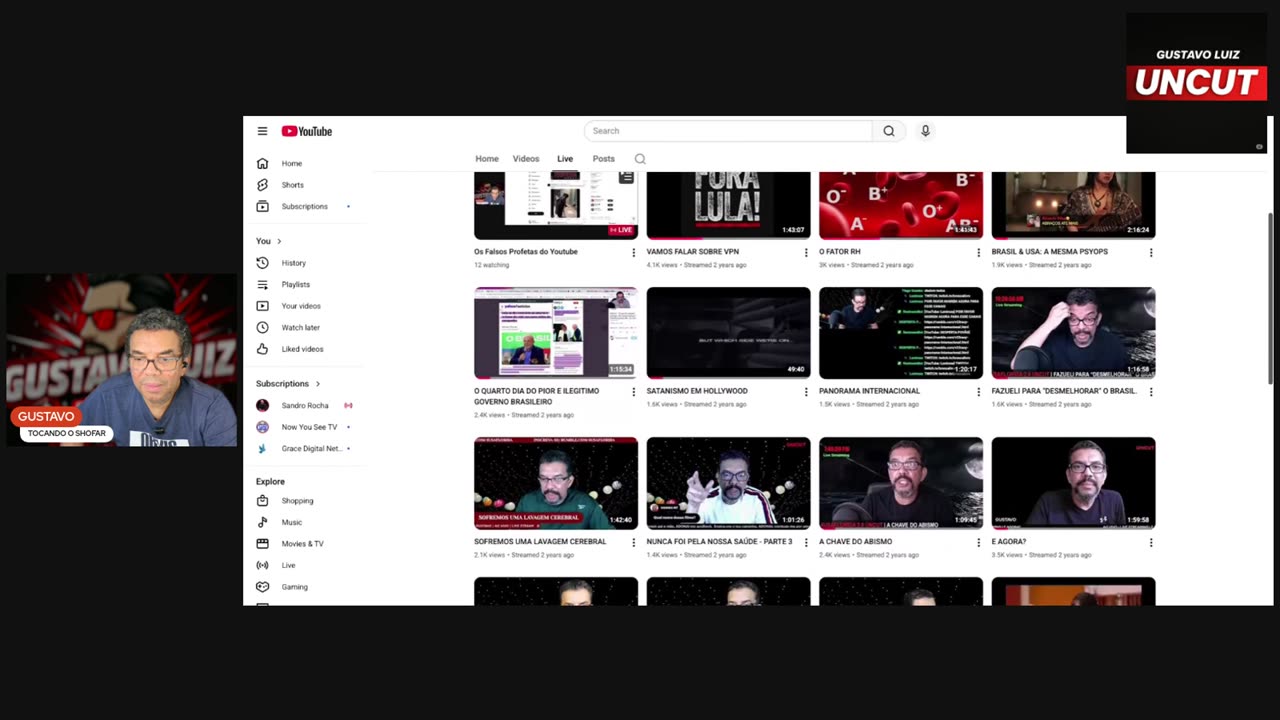Open options for PANORAMA INTERNACIONAL
The image size is (1280, 720).
click(978, 392)
